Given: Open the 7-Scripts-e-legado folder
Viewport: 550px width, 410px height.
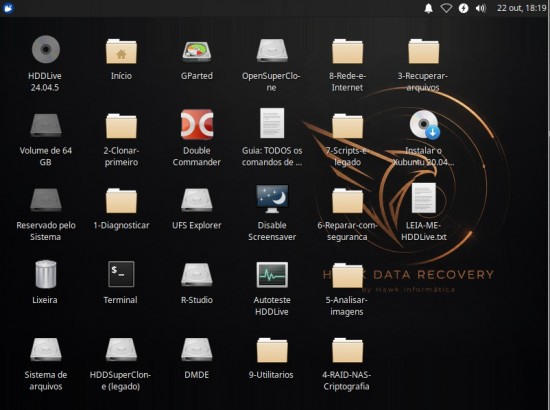Looking at the screenshot, I should tap(347, 126).
